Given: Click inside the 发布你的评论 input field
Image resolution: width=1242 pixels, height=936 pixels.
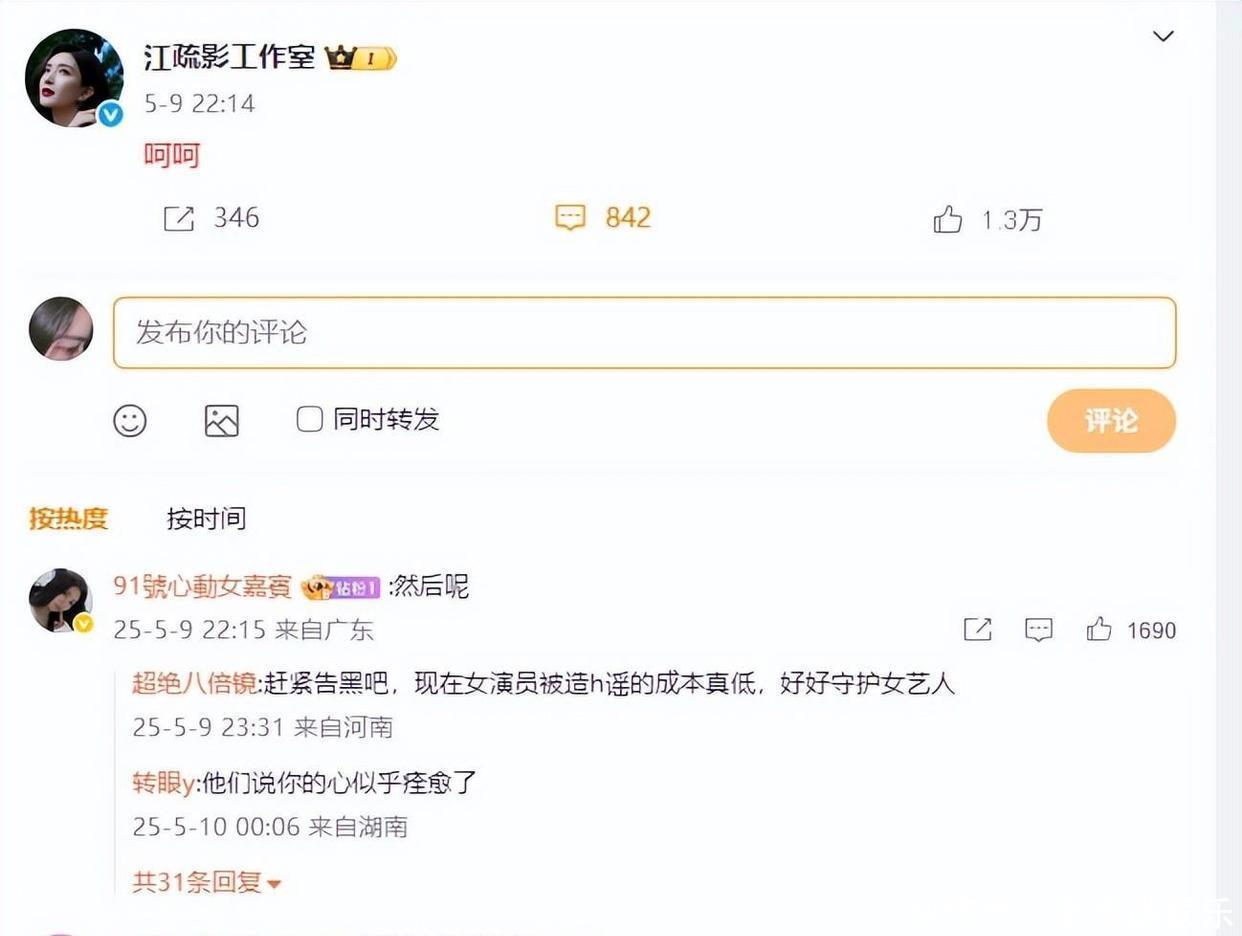Looking at the screenshot, I should pyautogui.click(x=644, y=332).
